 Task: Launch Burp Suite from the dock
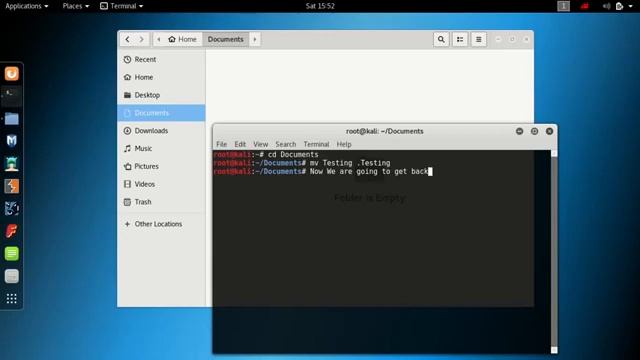tap(12, 186)
